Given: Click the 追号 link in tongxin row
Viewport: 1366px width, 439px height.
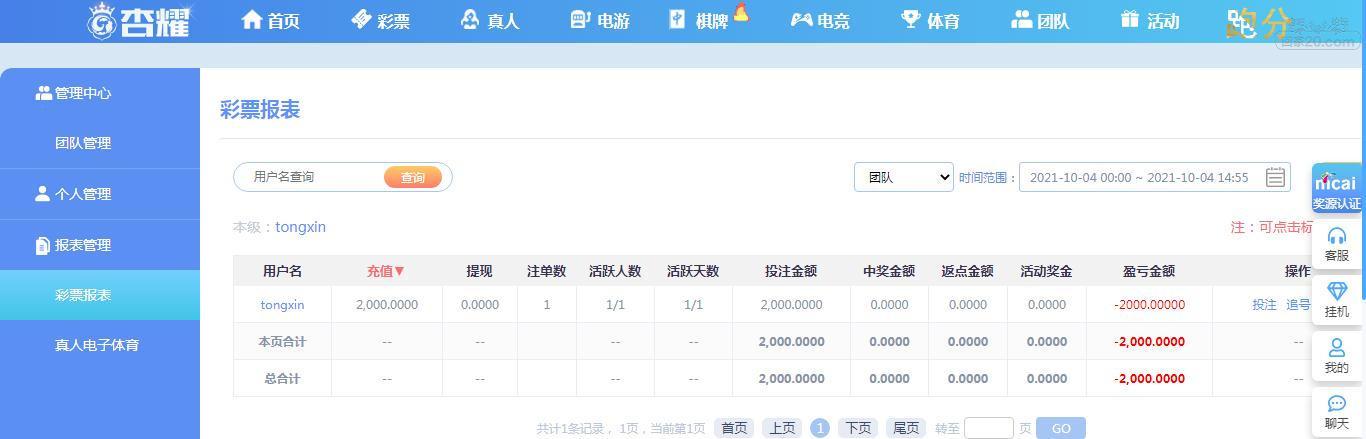Looking at the screenshot, I should tap(1298, 305).
